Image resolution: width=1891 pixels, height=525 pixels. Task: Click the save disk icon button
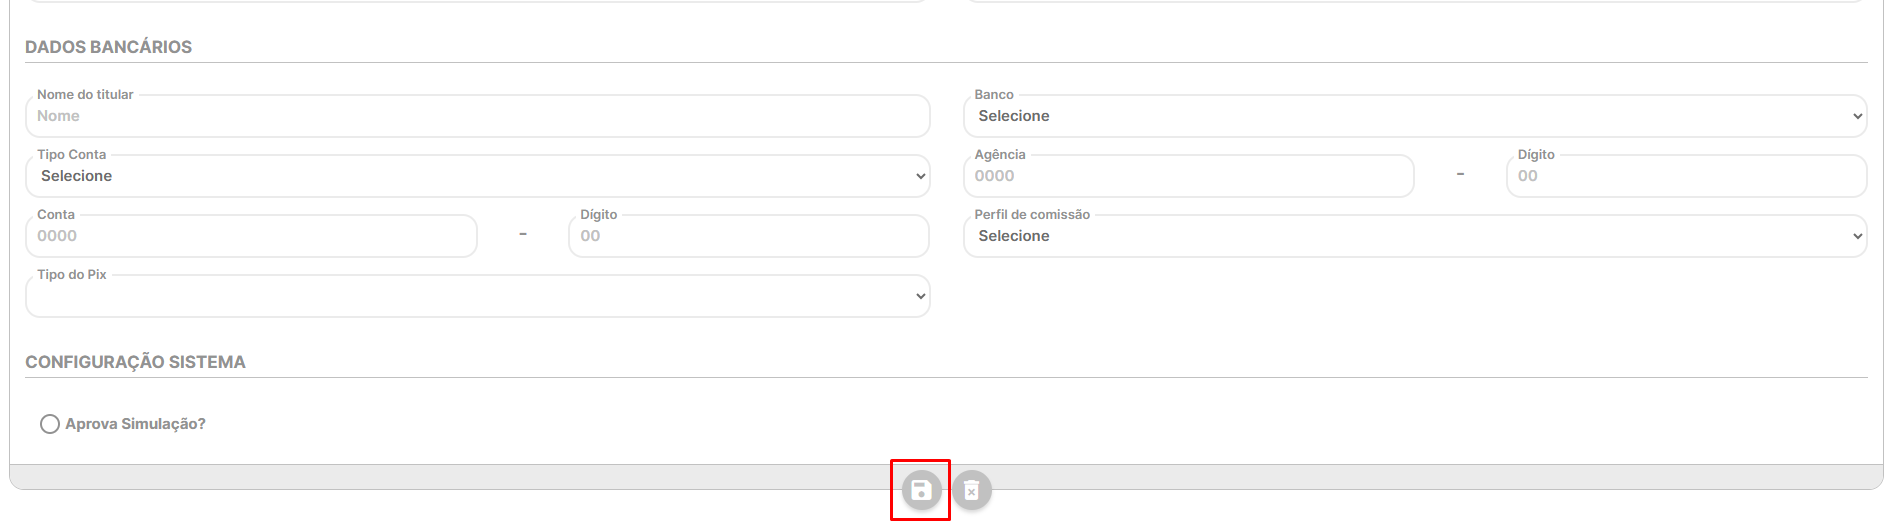click(921, 490)
